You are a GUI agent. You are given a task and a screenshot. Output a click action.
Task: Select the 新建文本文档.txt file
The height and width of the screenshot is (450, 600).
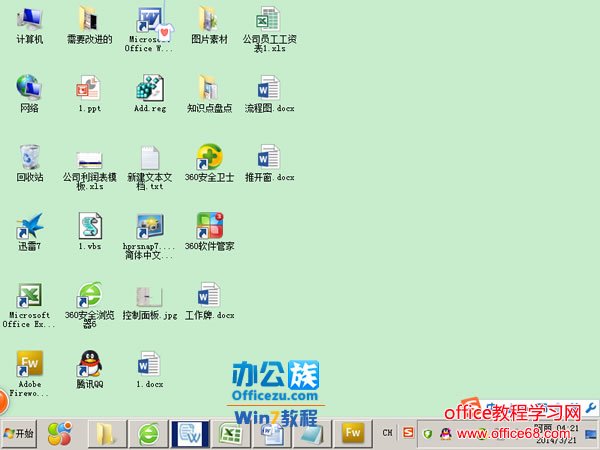150,168
